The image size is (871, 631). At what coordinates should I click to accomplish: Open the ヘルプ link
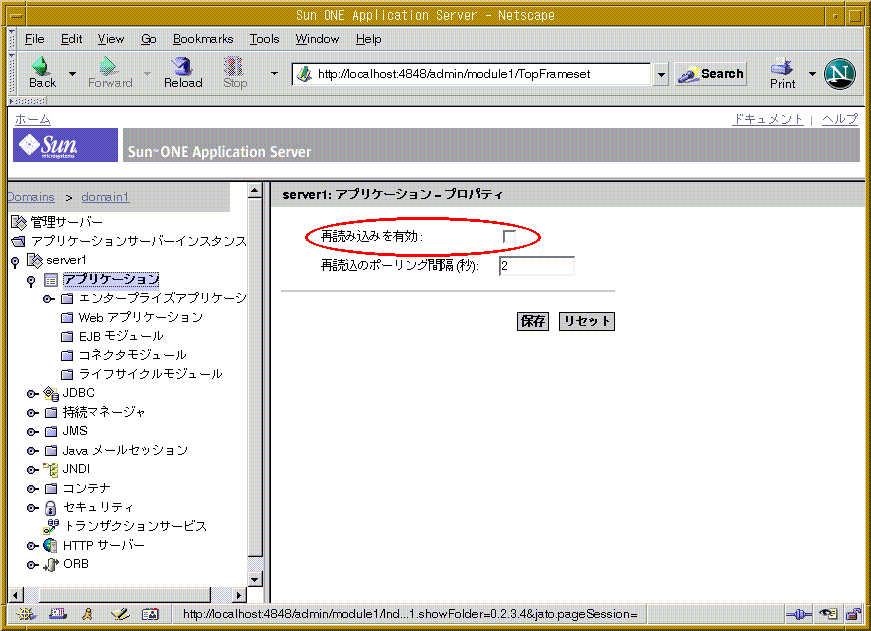[840, 119]
